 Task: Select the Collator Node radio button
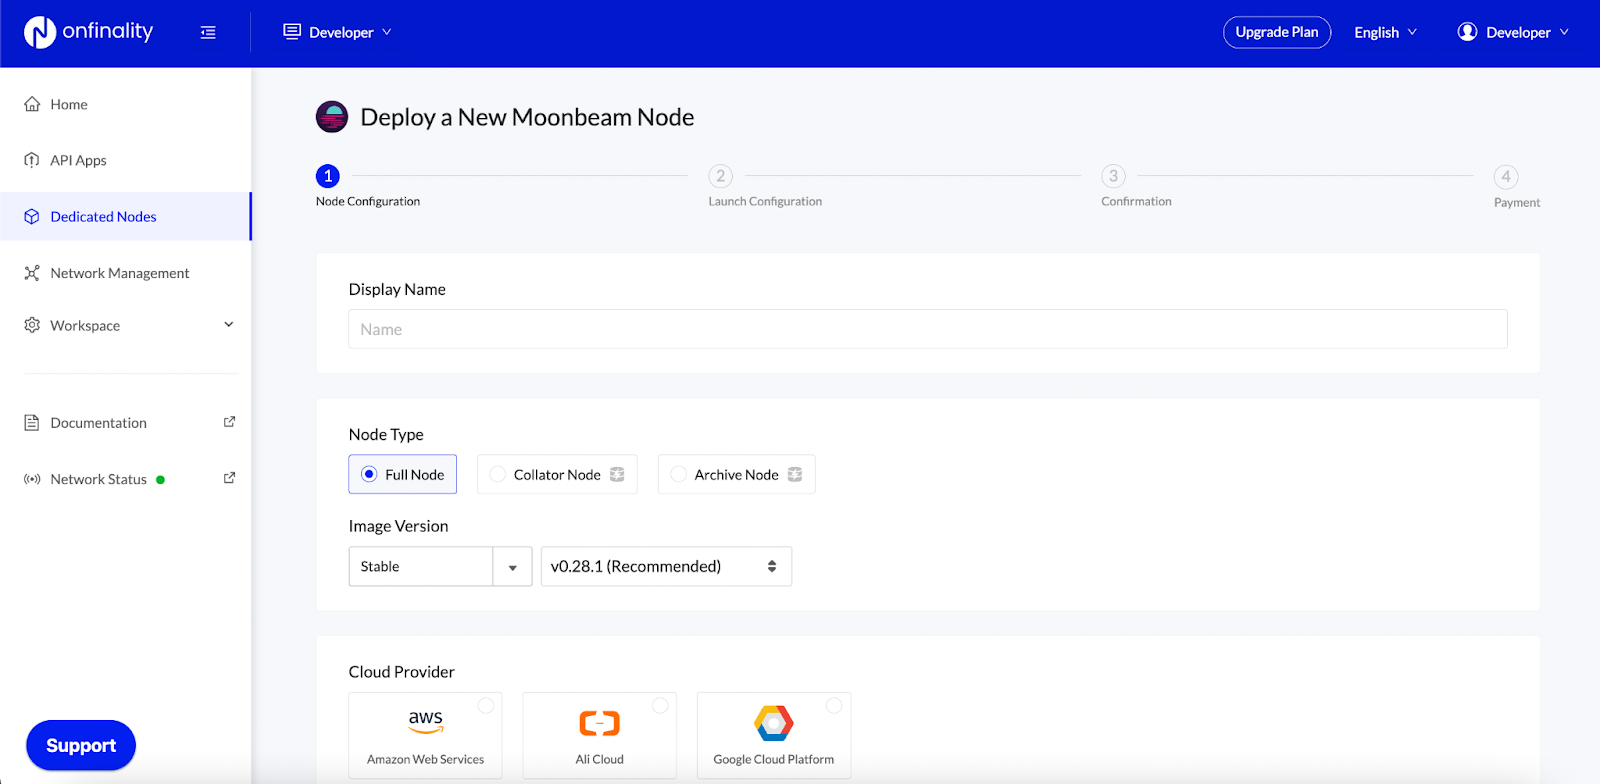coord(498,474)
